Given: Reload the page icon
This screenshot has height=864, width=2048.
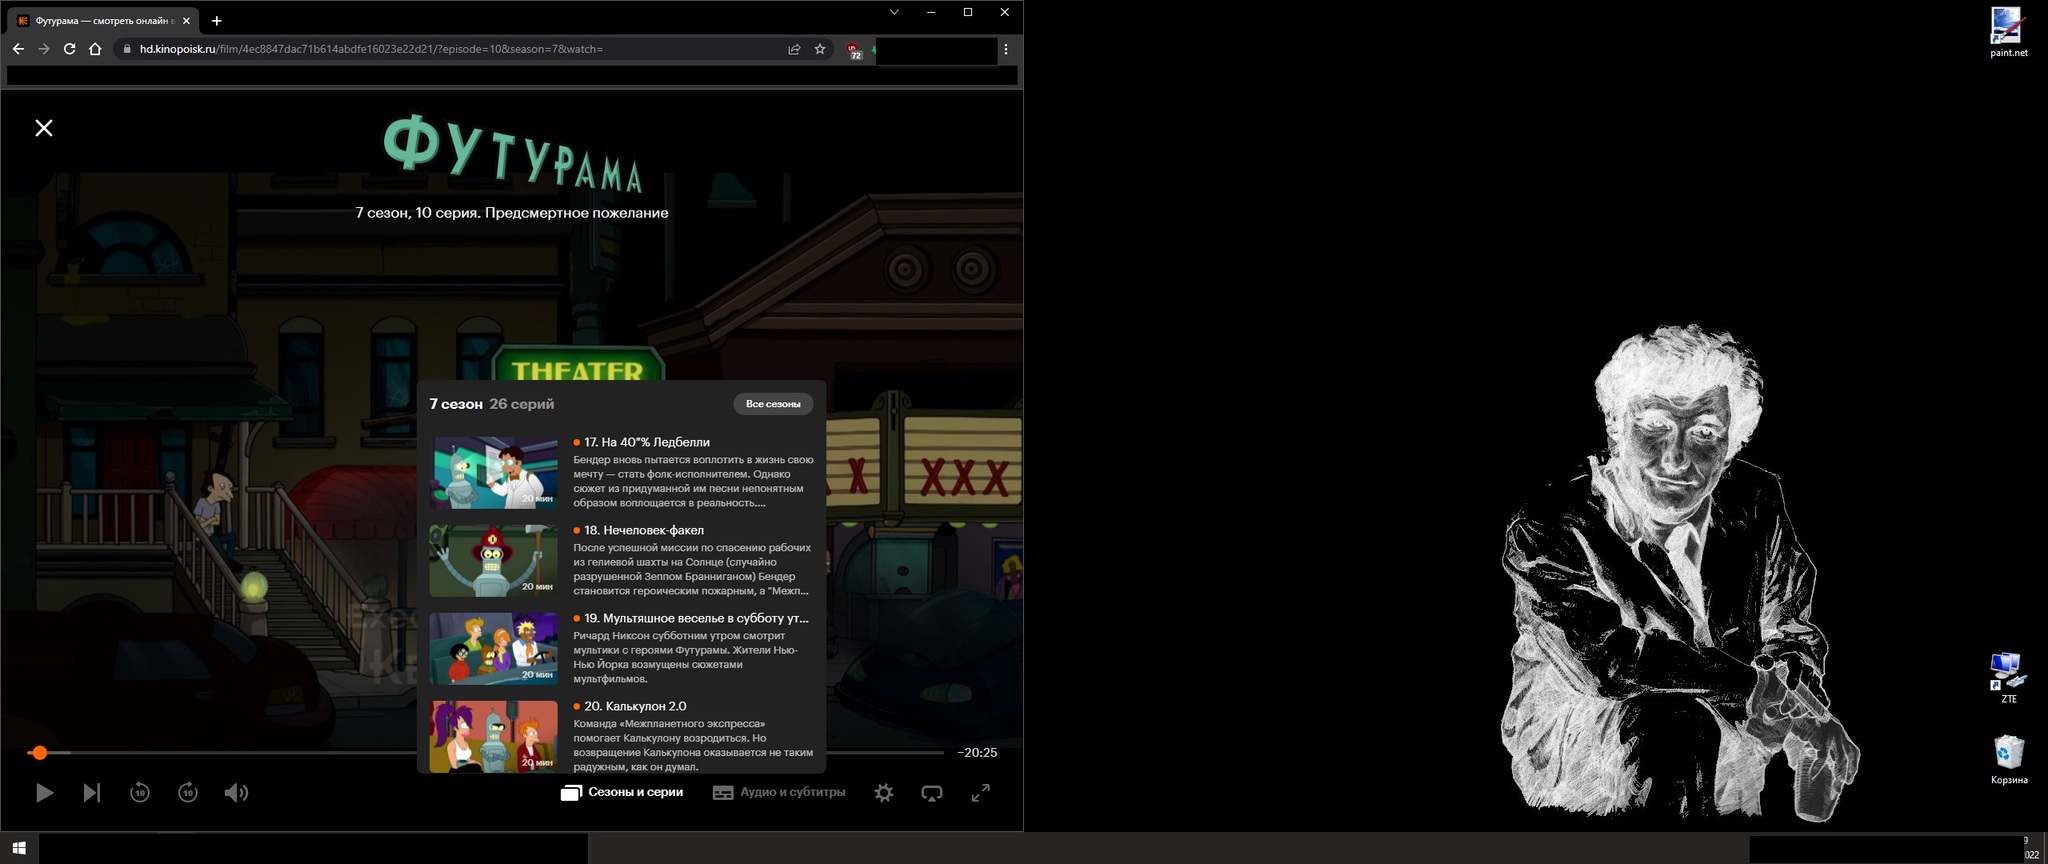Looking at the screenshot, I should pyautogui.click(x=69, y=49).
